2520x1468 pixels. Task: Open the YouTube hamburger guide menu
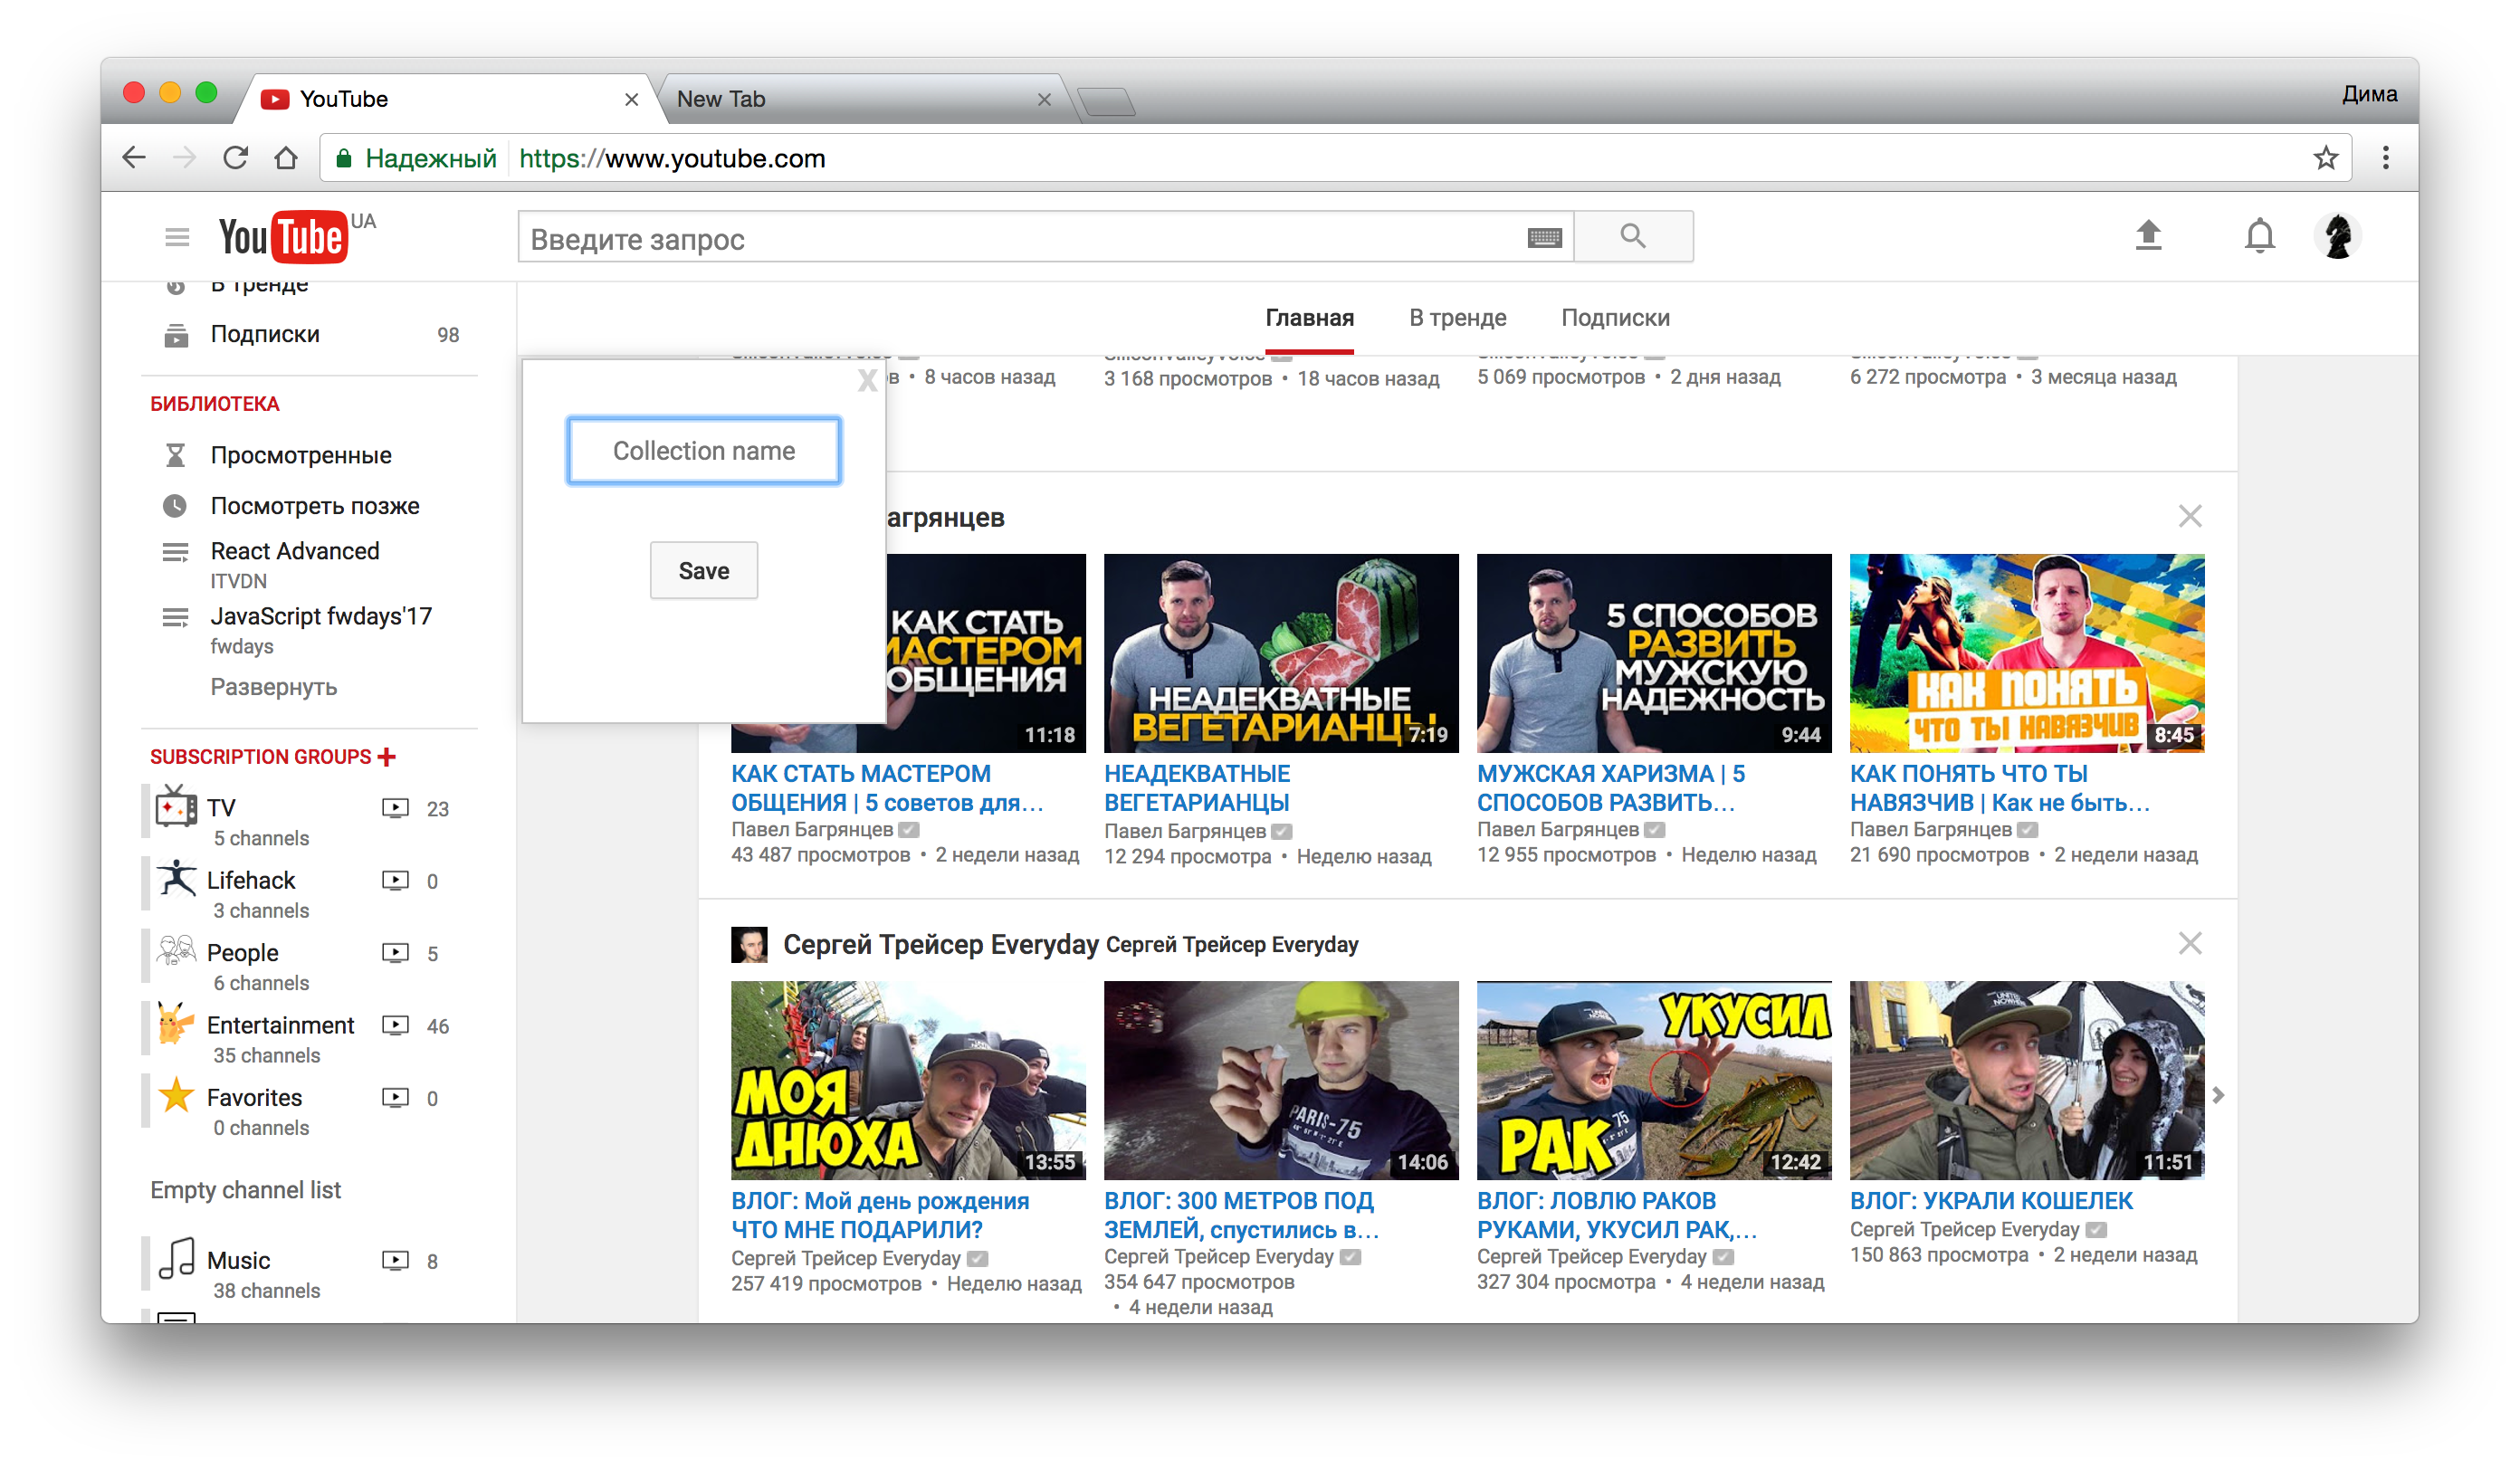click(x=177, y=237)
